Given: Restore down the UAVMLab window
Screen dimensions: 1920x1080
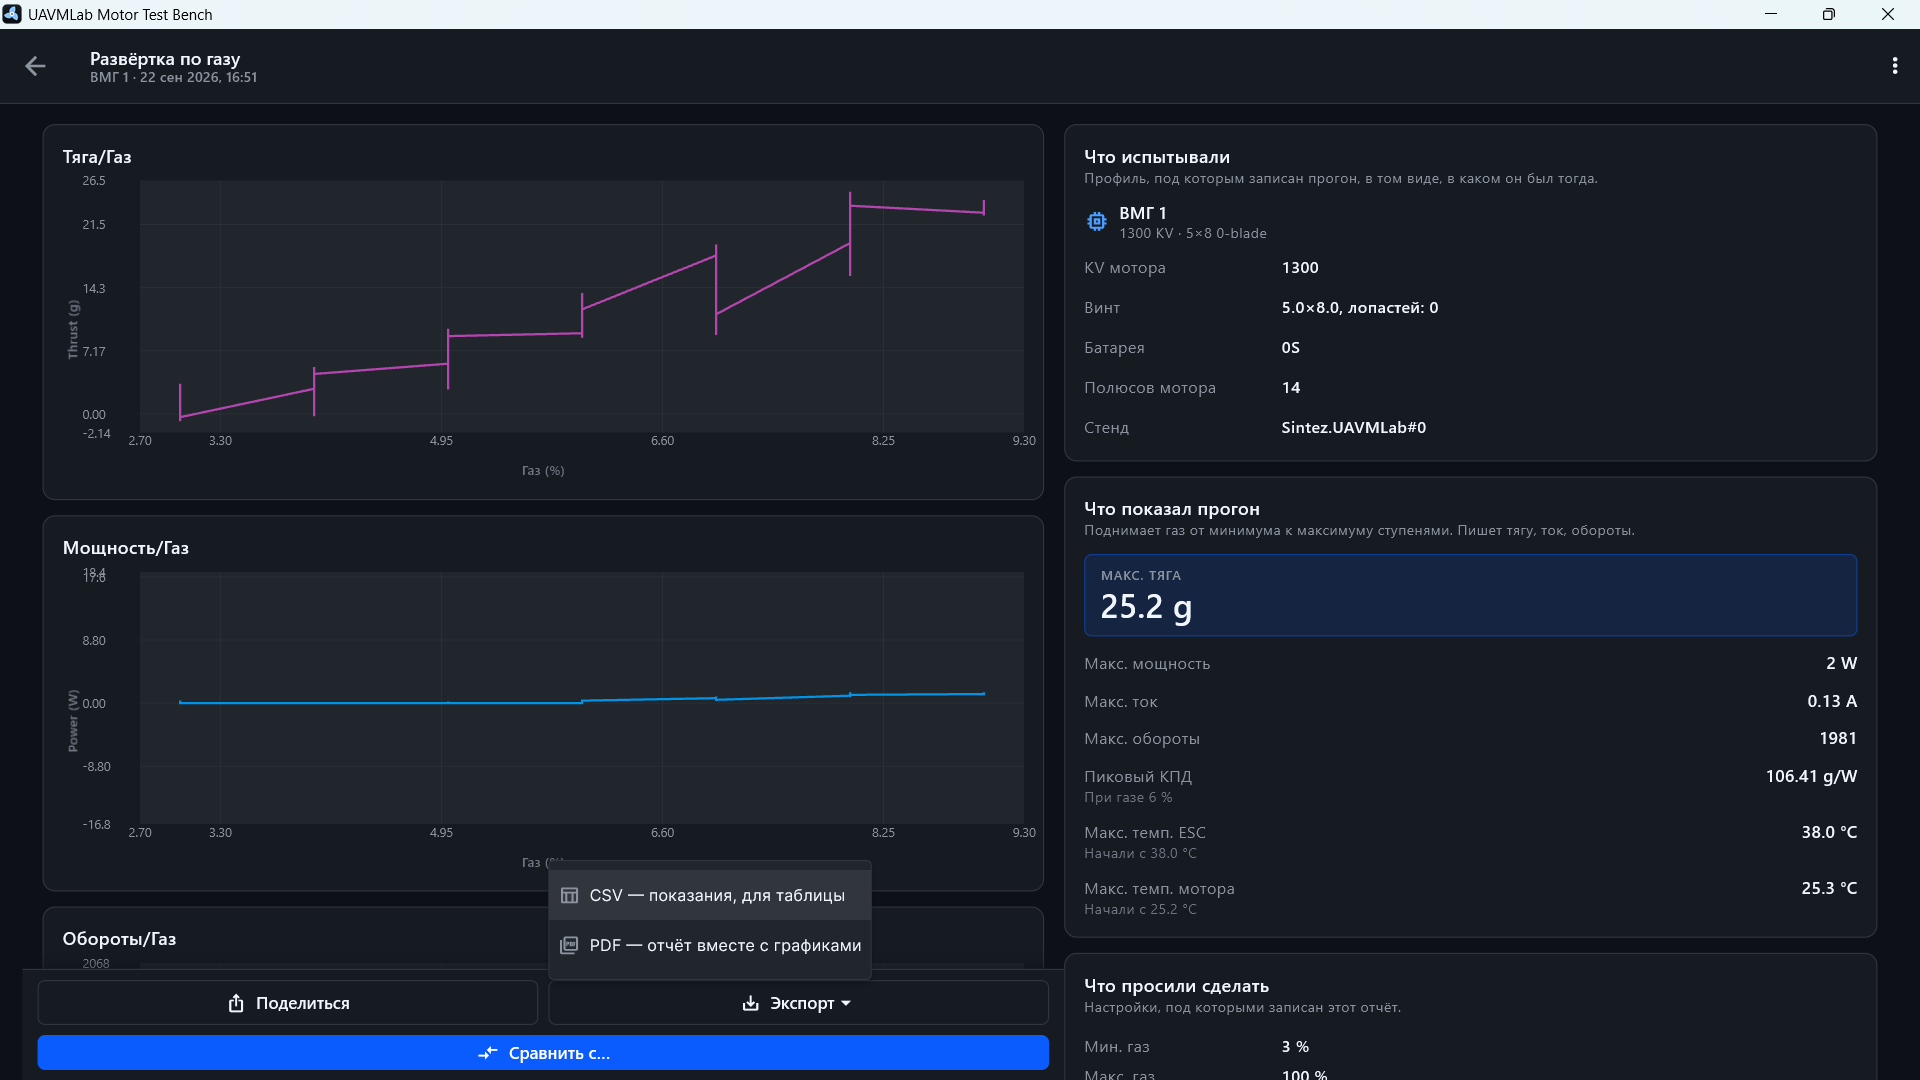Looking at the screenshot, I should 1829,14.
